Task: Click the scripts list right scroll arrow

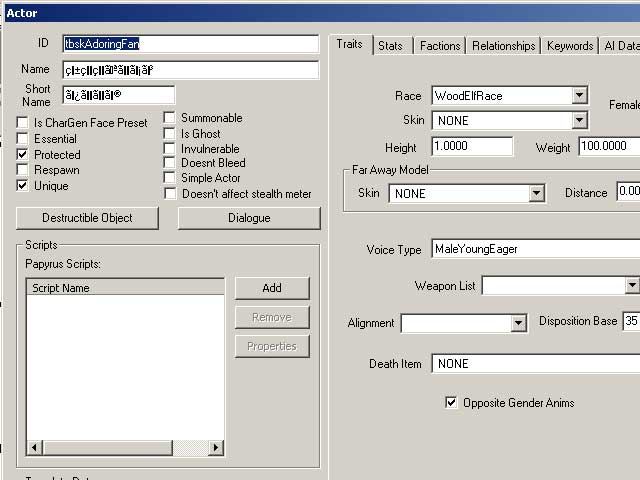Action: (x=216, y=448)
